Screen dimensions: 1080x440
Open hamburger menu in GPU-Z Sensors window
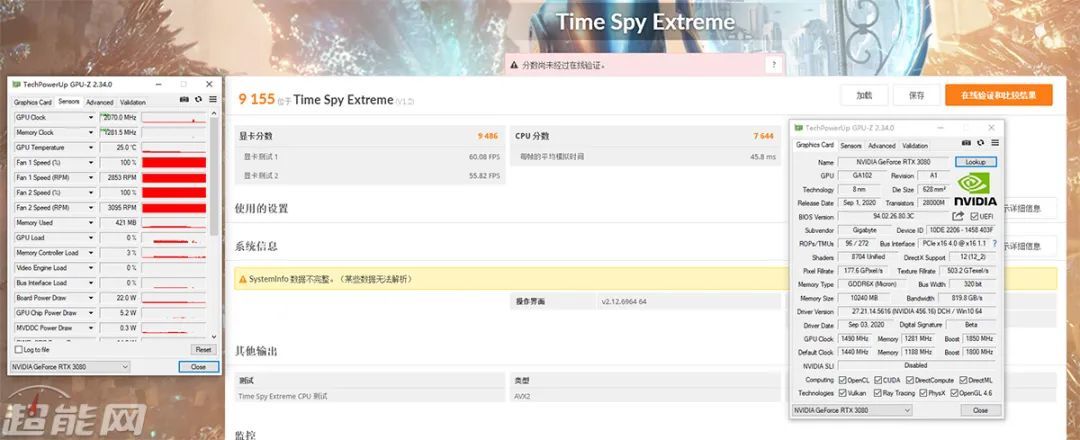[x=213, y=100]
